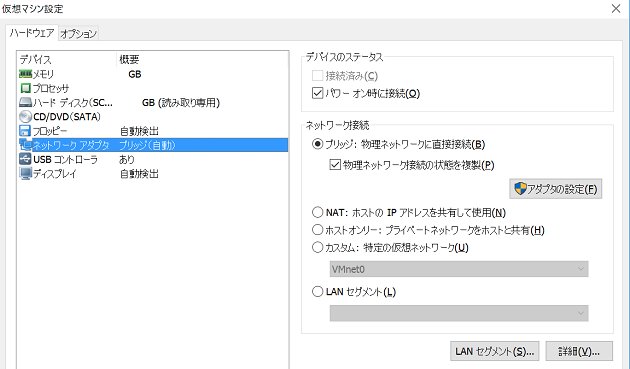Click the display monitor icon

[25, 174]
